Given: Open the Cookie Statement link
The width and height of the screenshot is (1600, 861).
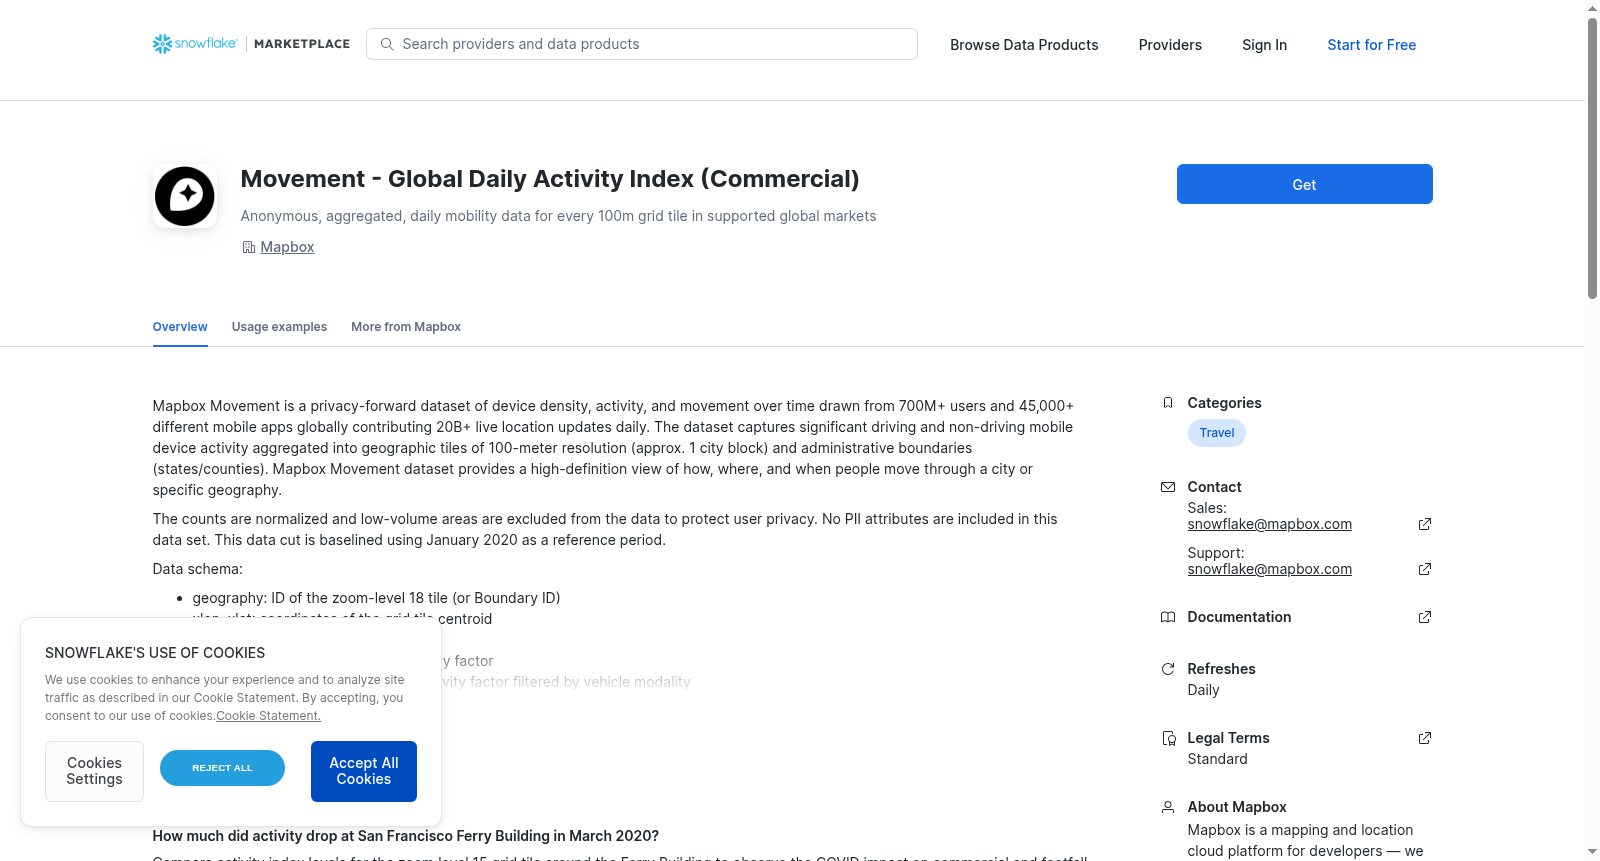Looking at the screenshot, I should pos(268,716).
